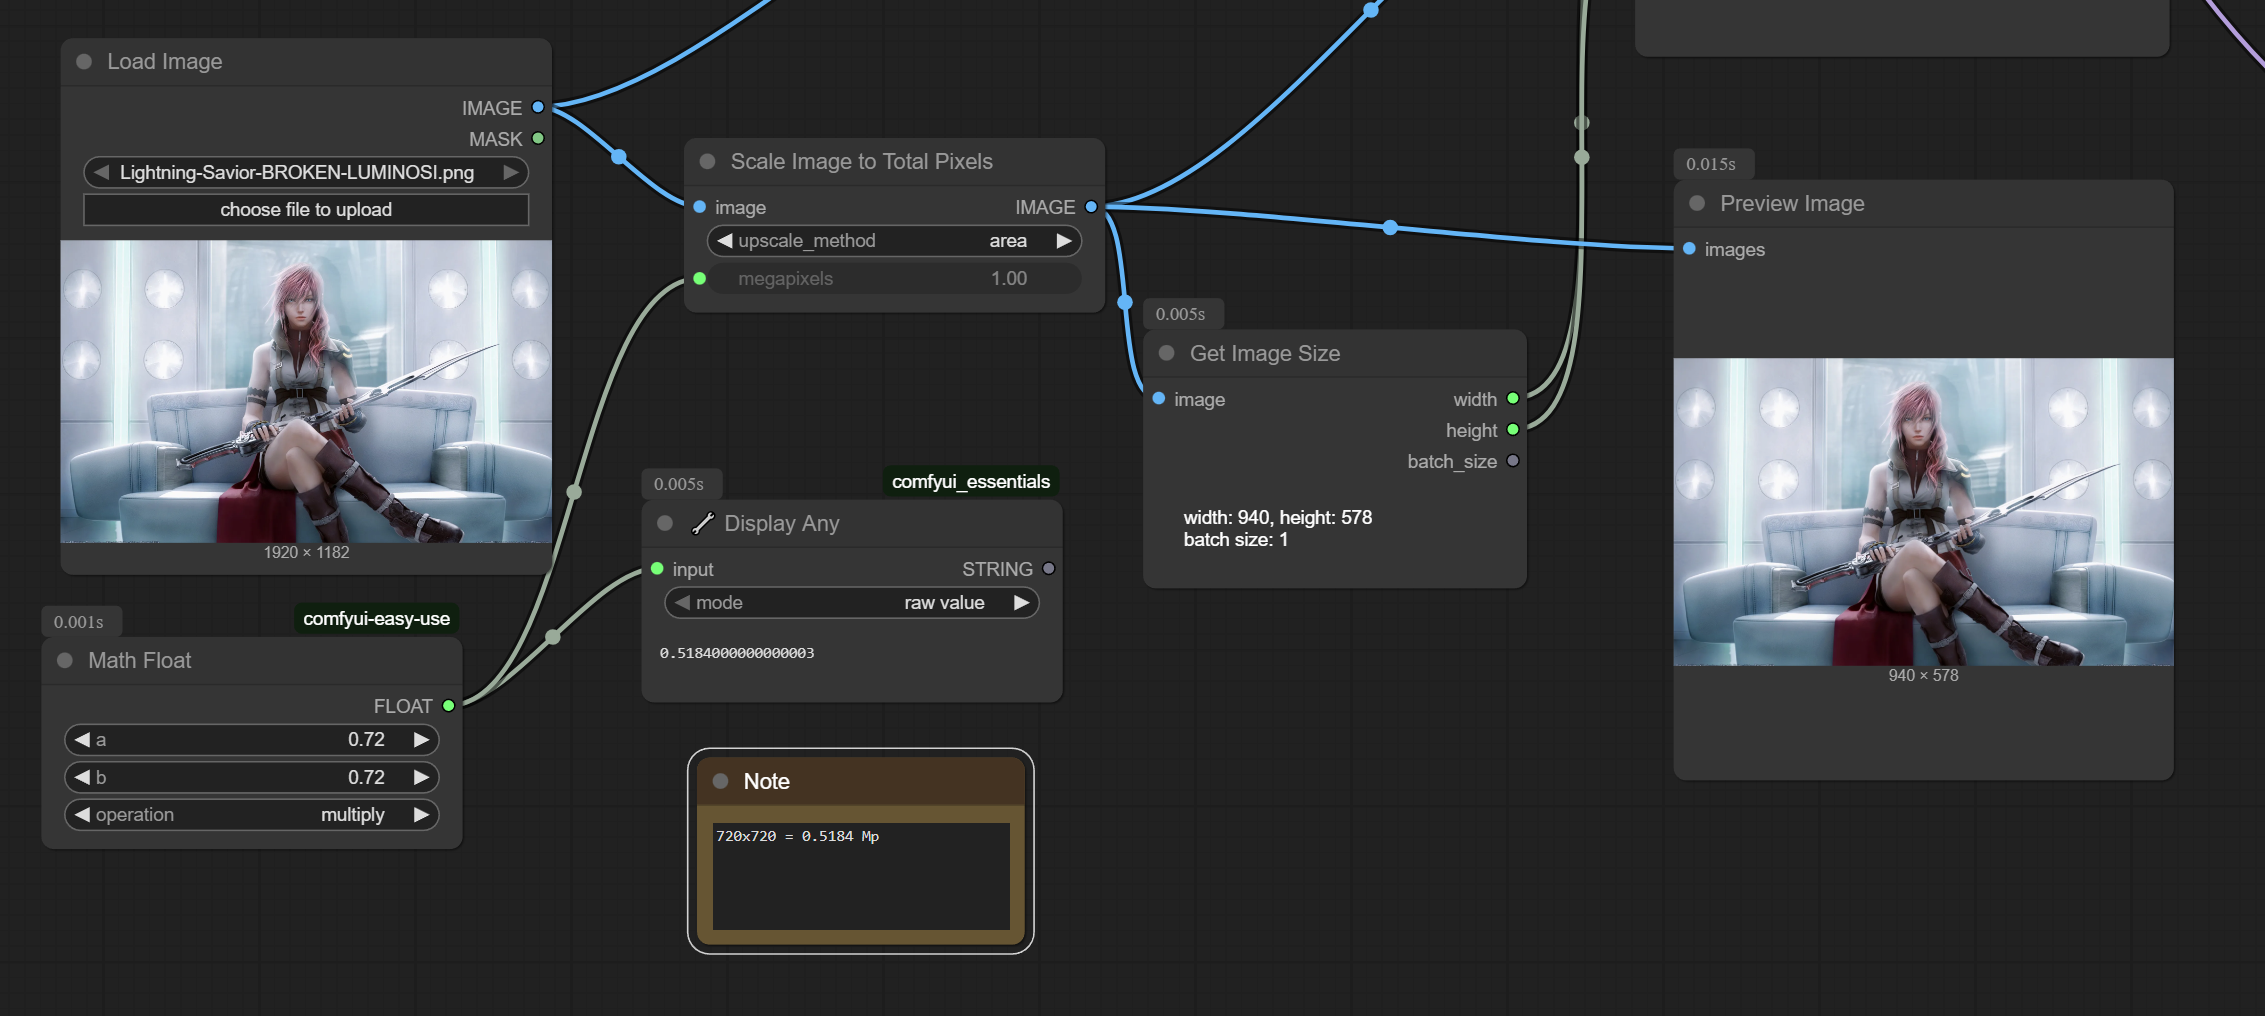2265x1016 pixels.
Task: Decrease value a with left arrow
Action: (x=82, y=740)
